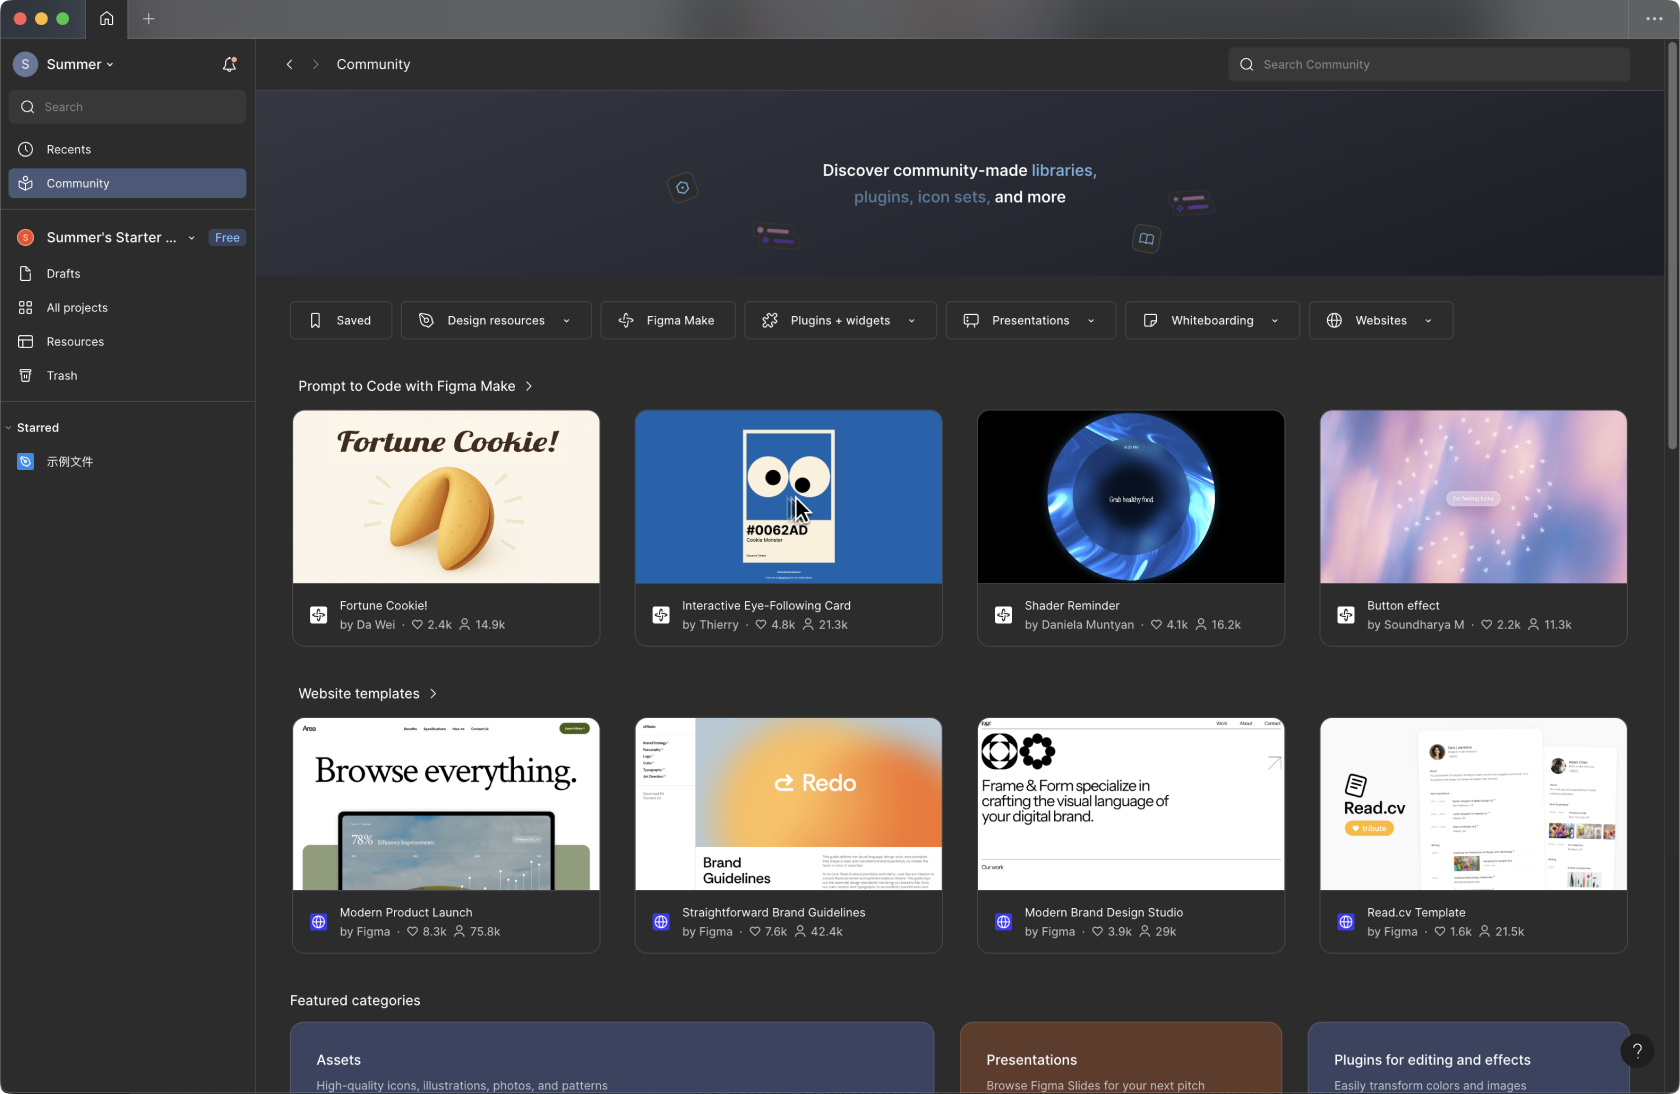Open the Website templates section link
This screenshot has height=1094, width=1680.
367,694
